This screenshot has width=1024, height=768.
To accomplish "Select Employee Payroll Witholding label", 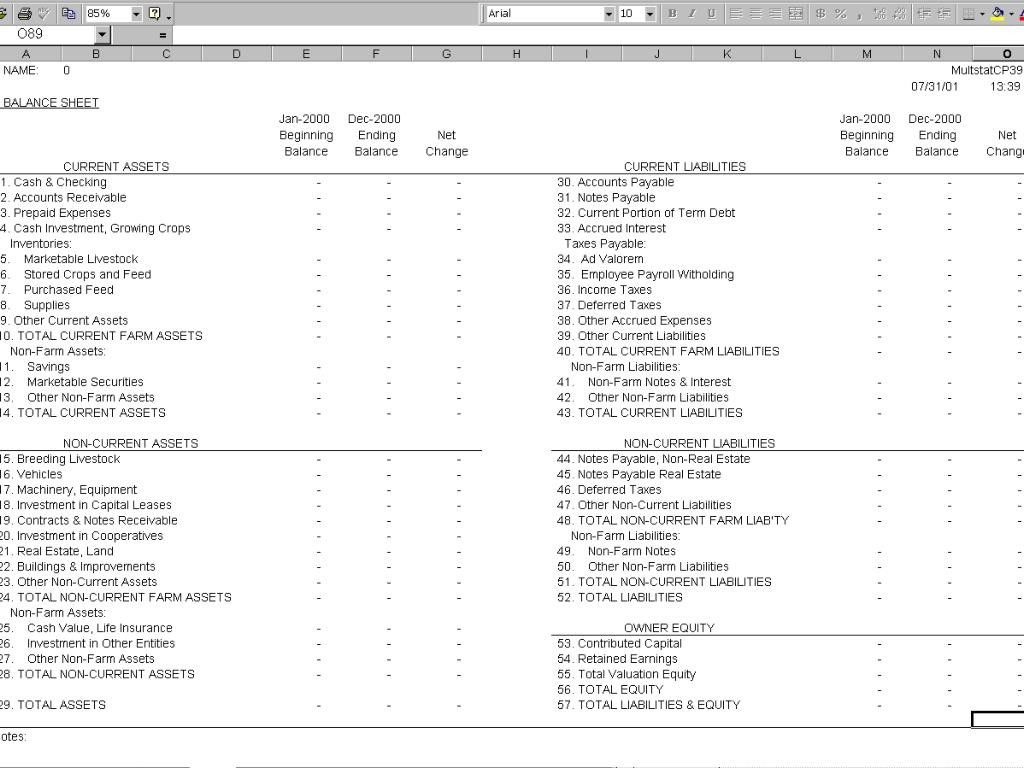I will 657,274.
